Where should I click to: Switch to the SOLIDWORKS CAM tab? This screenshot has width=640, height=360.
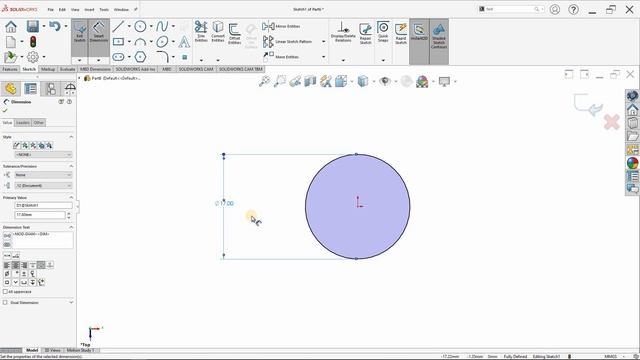click(x=196, y=69)
